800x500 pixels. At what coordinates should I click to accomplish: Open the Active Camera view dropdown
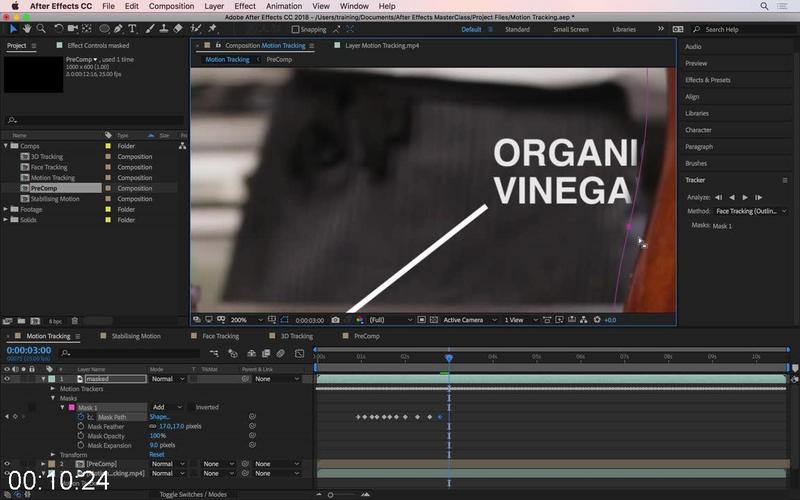tap(469, 320)
